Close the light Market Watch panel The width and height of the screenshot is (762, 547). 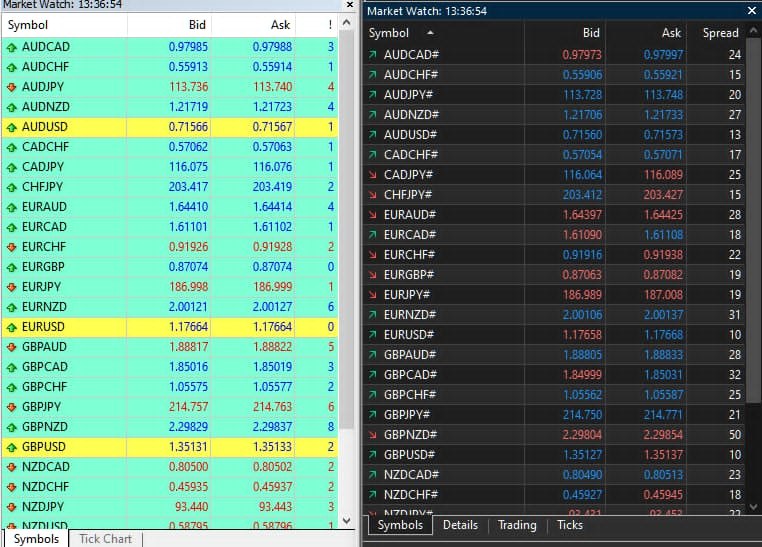[349, 4]
